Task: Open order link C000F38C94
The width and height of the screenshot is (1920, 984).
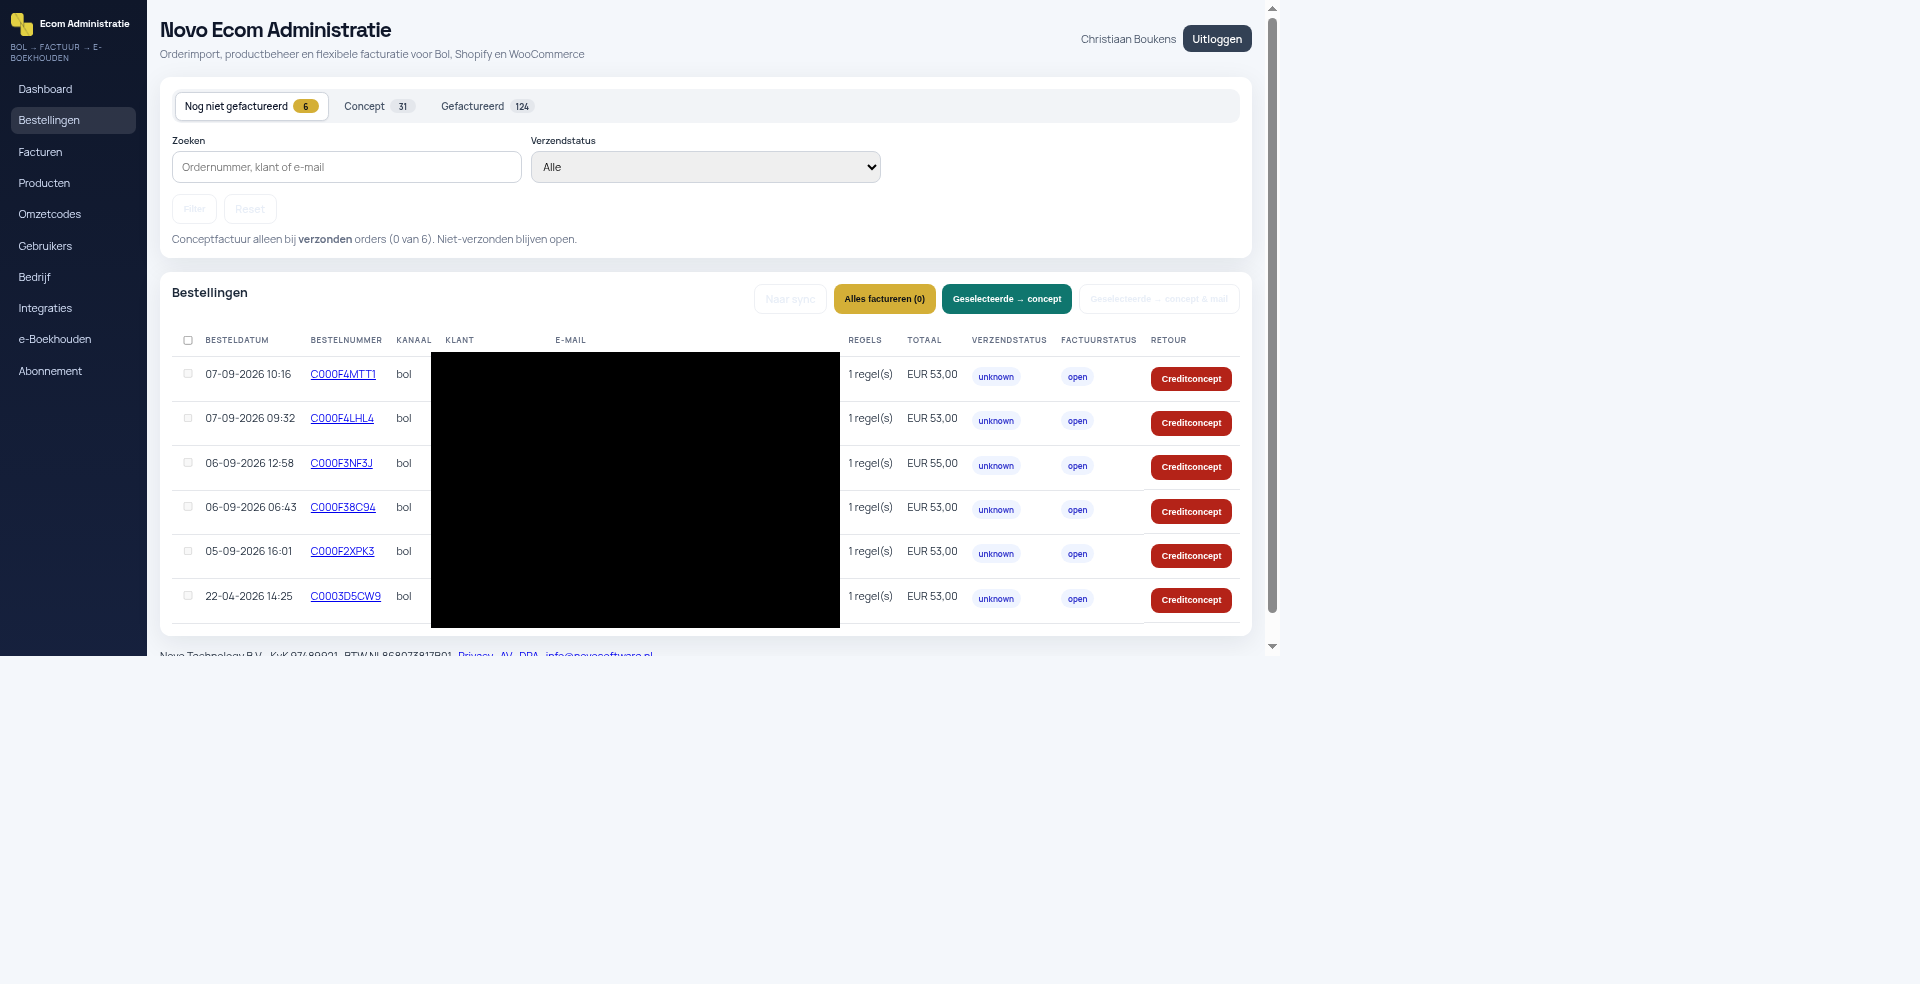Action: pyautogui.click(x=343, y=508)
